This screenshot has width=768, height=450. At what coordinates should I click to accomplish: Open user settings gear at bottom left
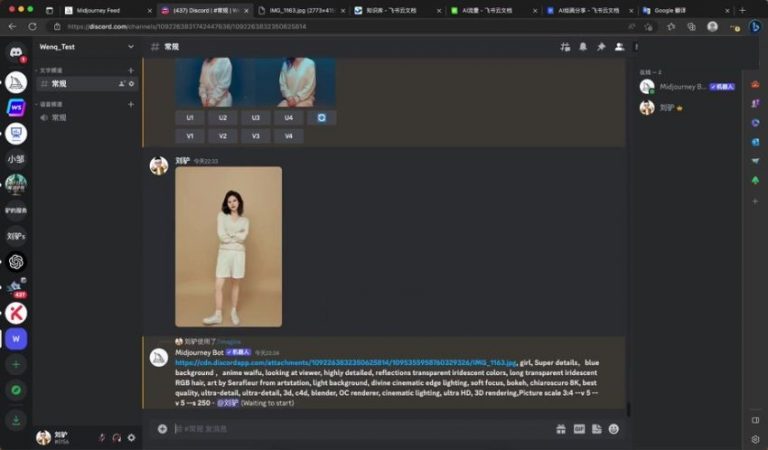[131, 437]
